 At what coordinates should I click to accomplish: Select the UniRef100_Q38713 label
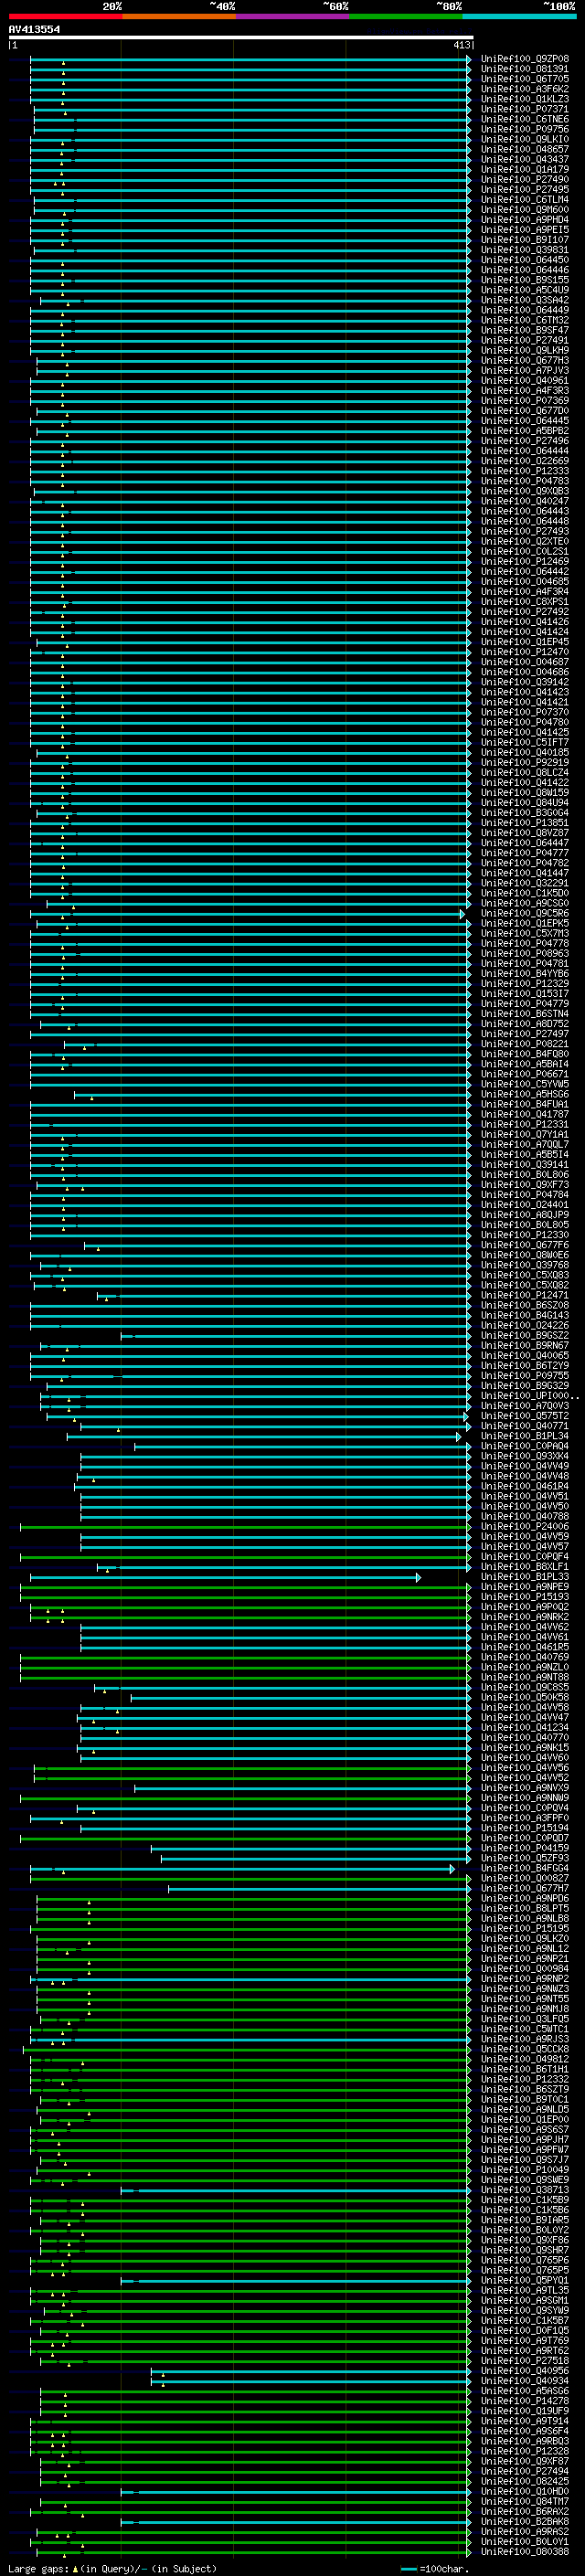pyautogui.click(x=524, y=2190)
